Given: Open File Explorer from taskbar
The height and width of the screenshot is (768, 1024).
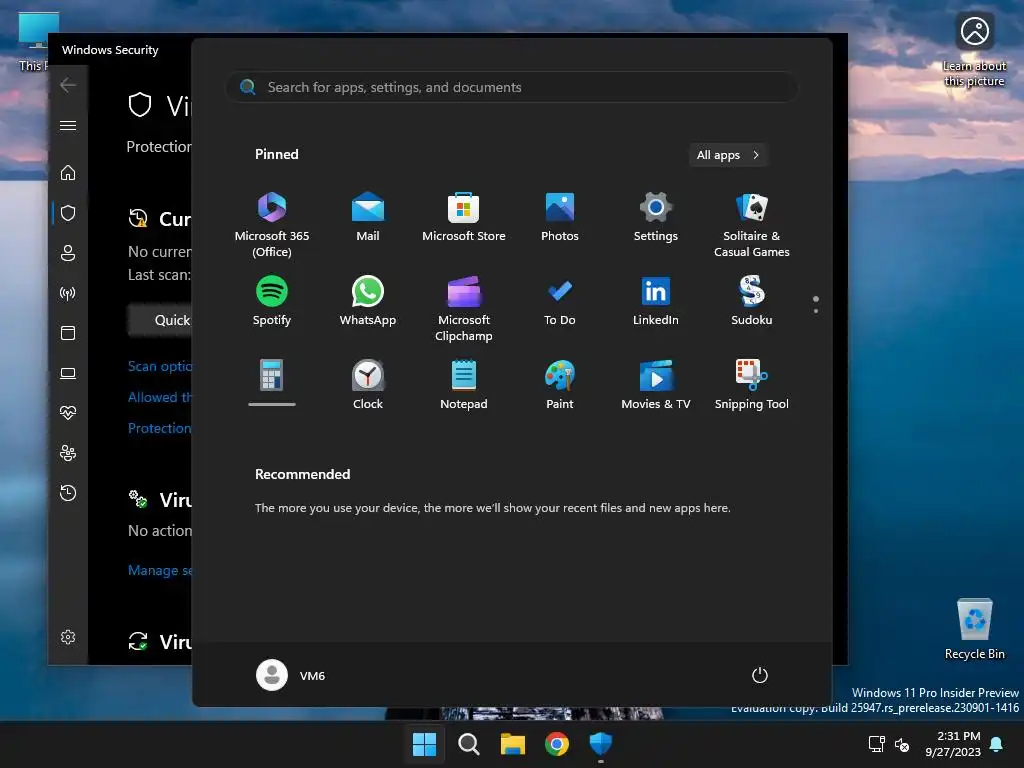Looking at the screenshot, I should click(513, 744).
